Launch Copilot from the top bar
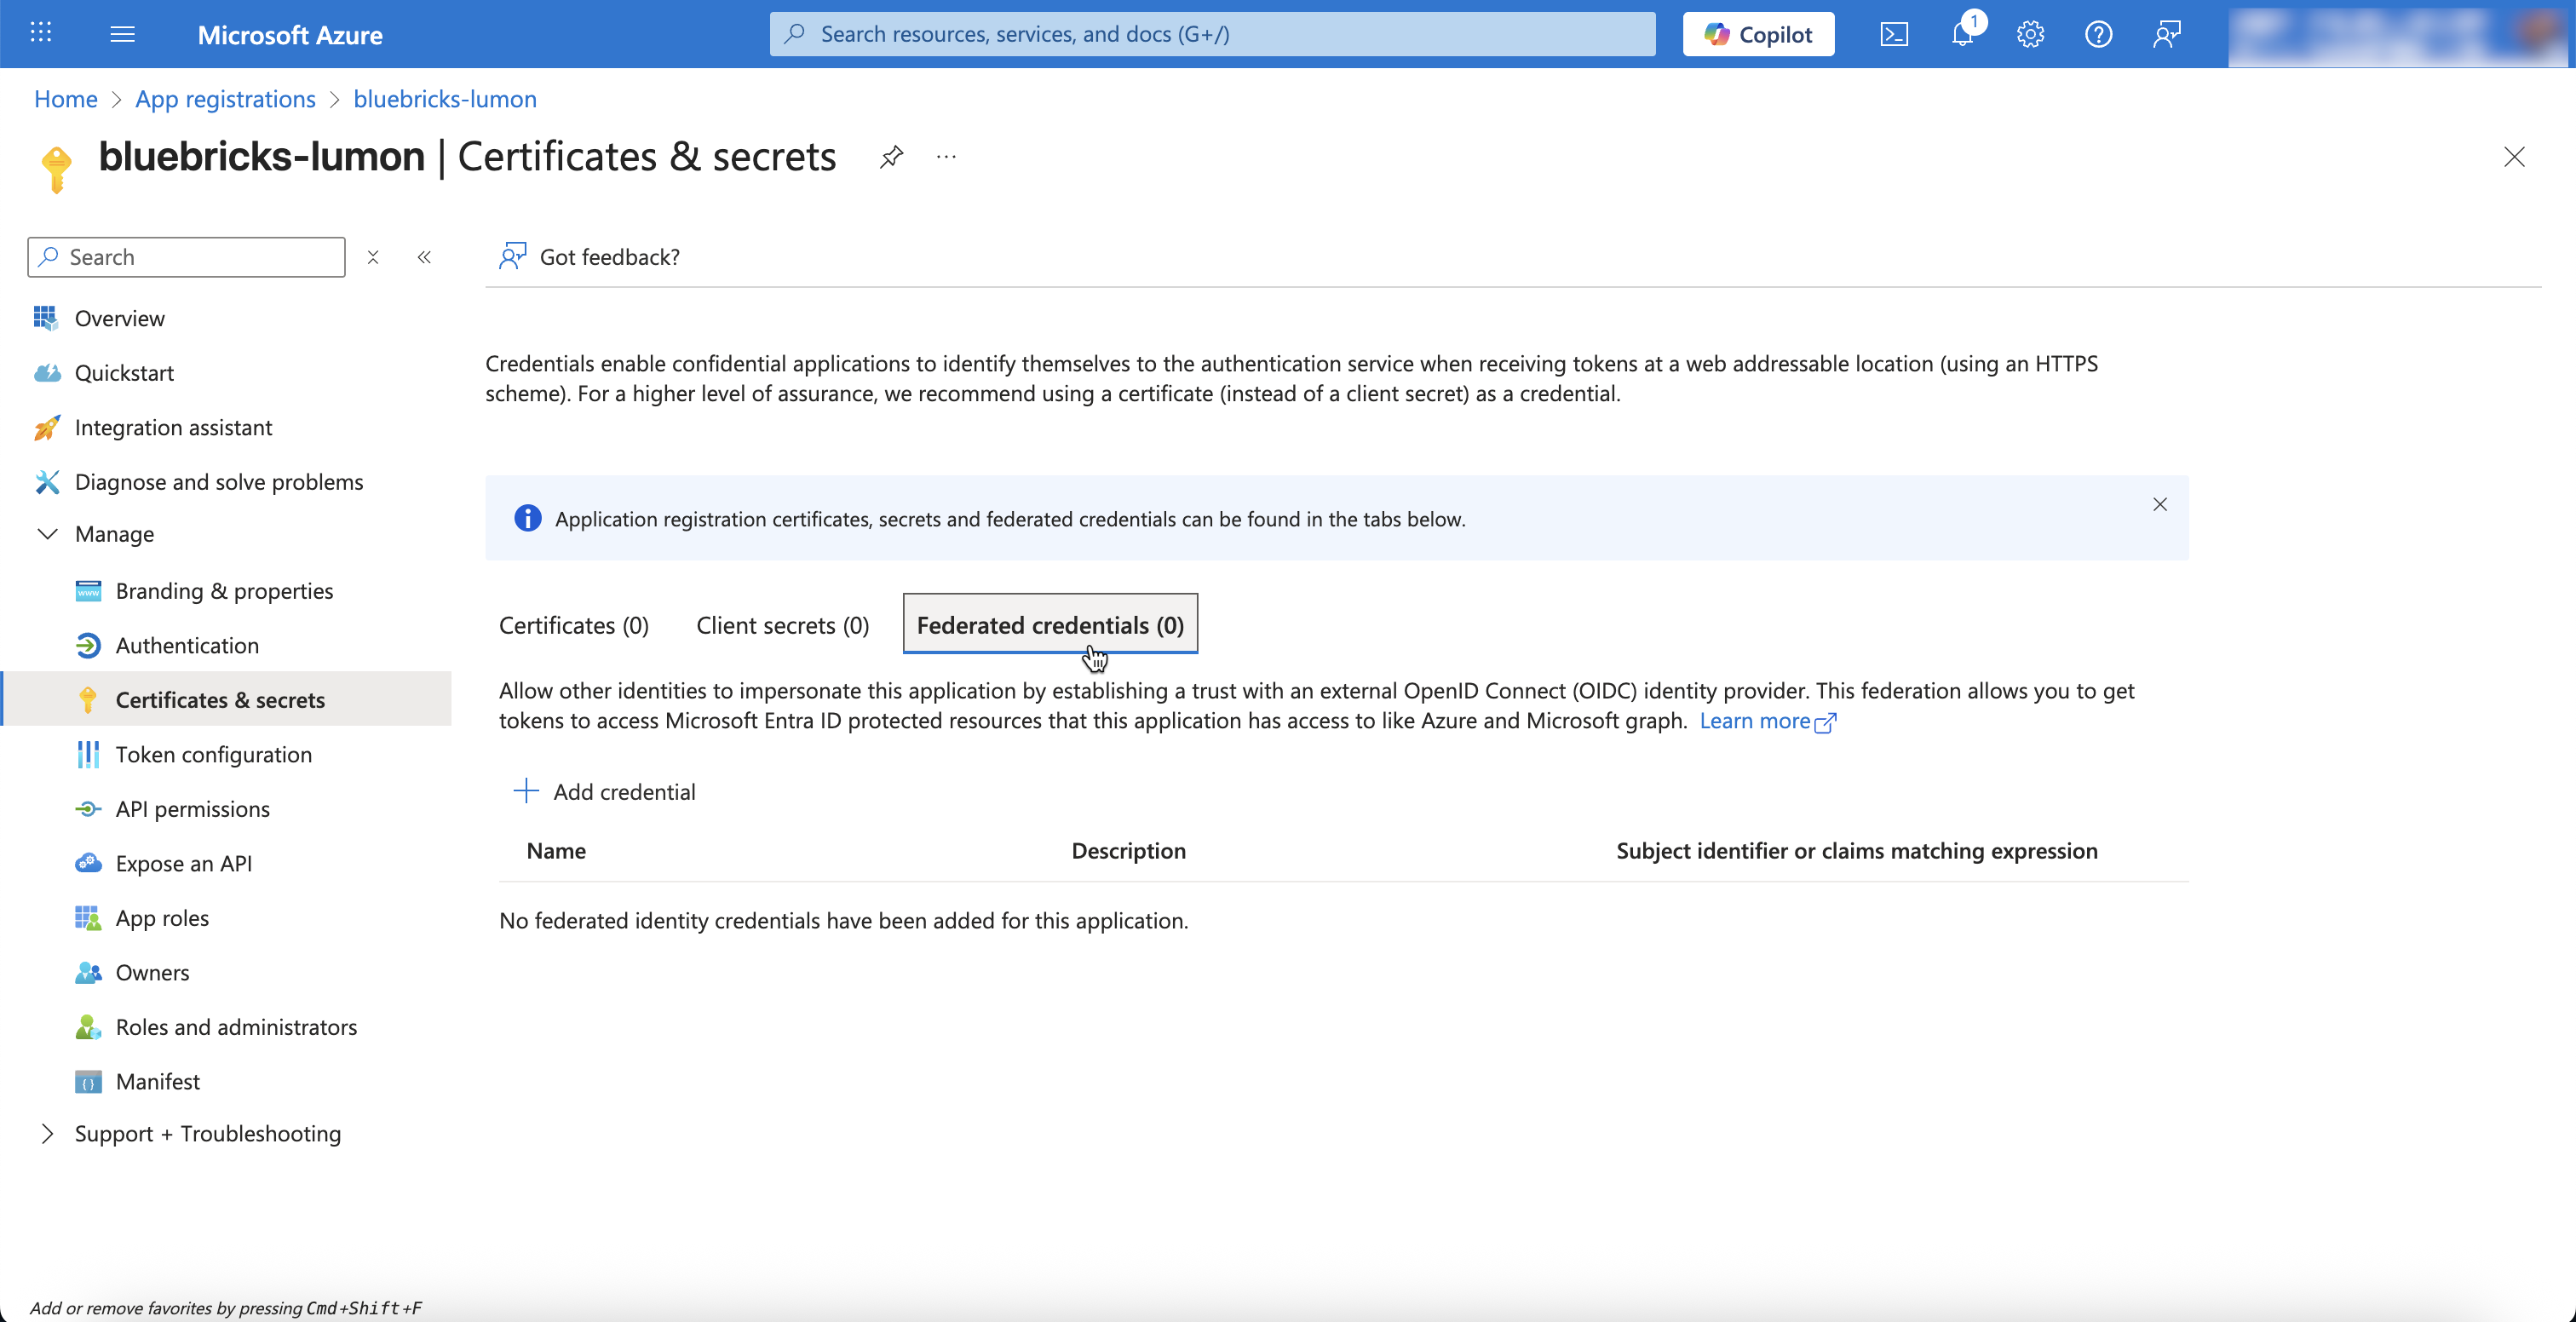The height and width of the screenshot is (1322, 2576). [x=1758, y=35]
